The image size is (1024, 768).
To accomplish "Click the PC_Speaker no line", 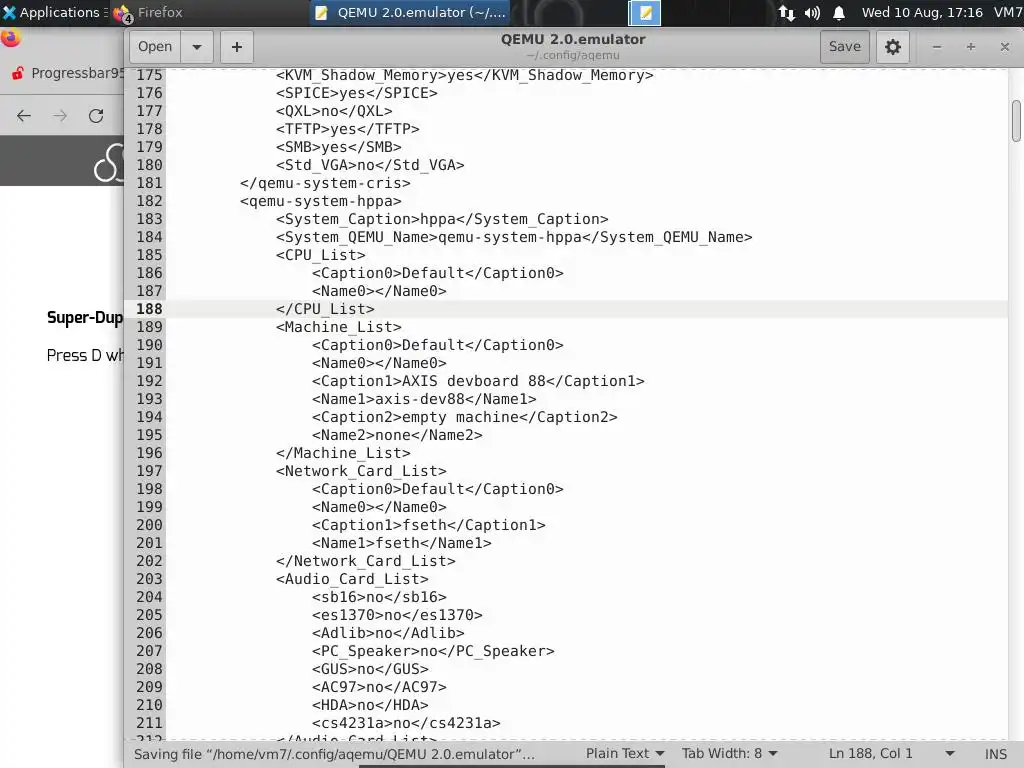I will tap(433, 651).
